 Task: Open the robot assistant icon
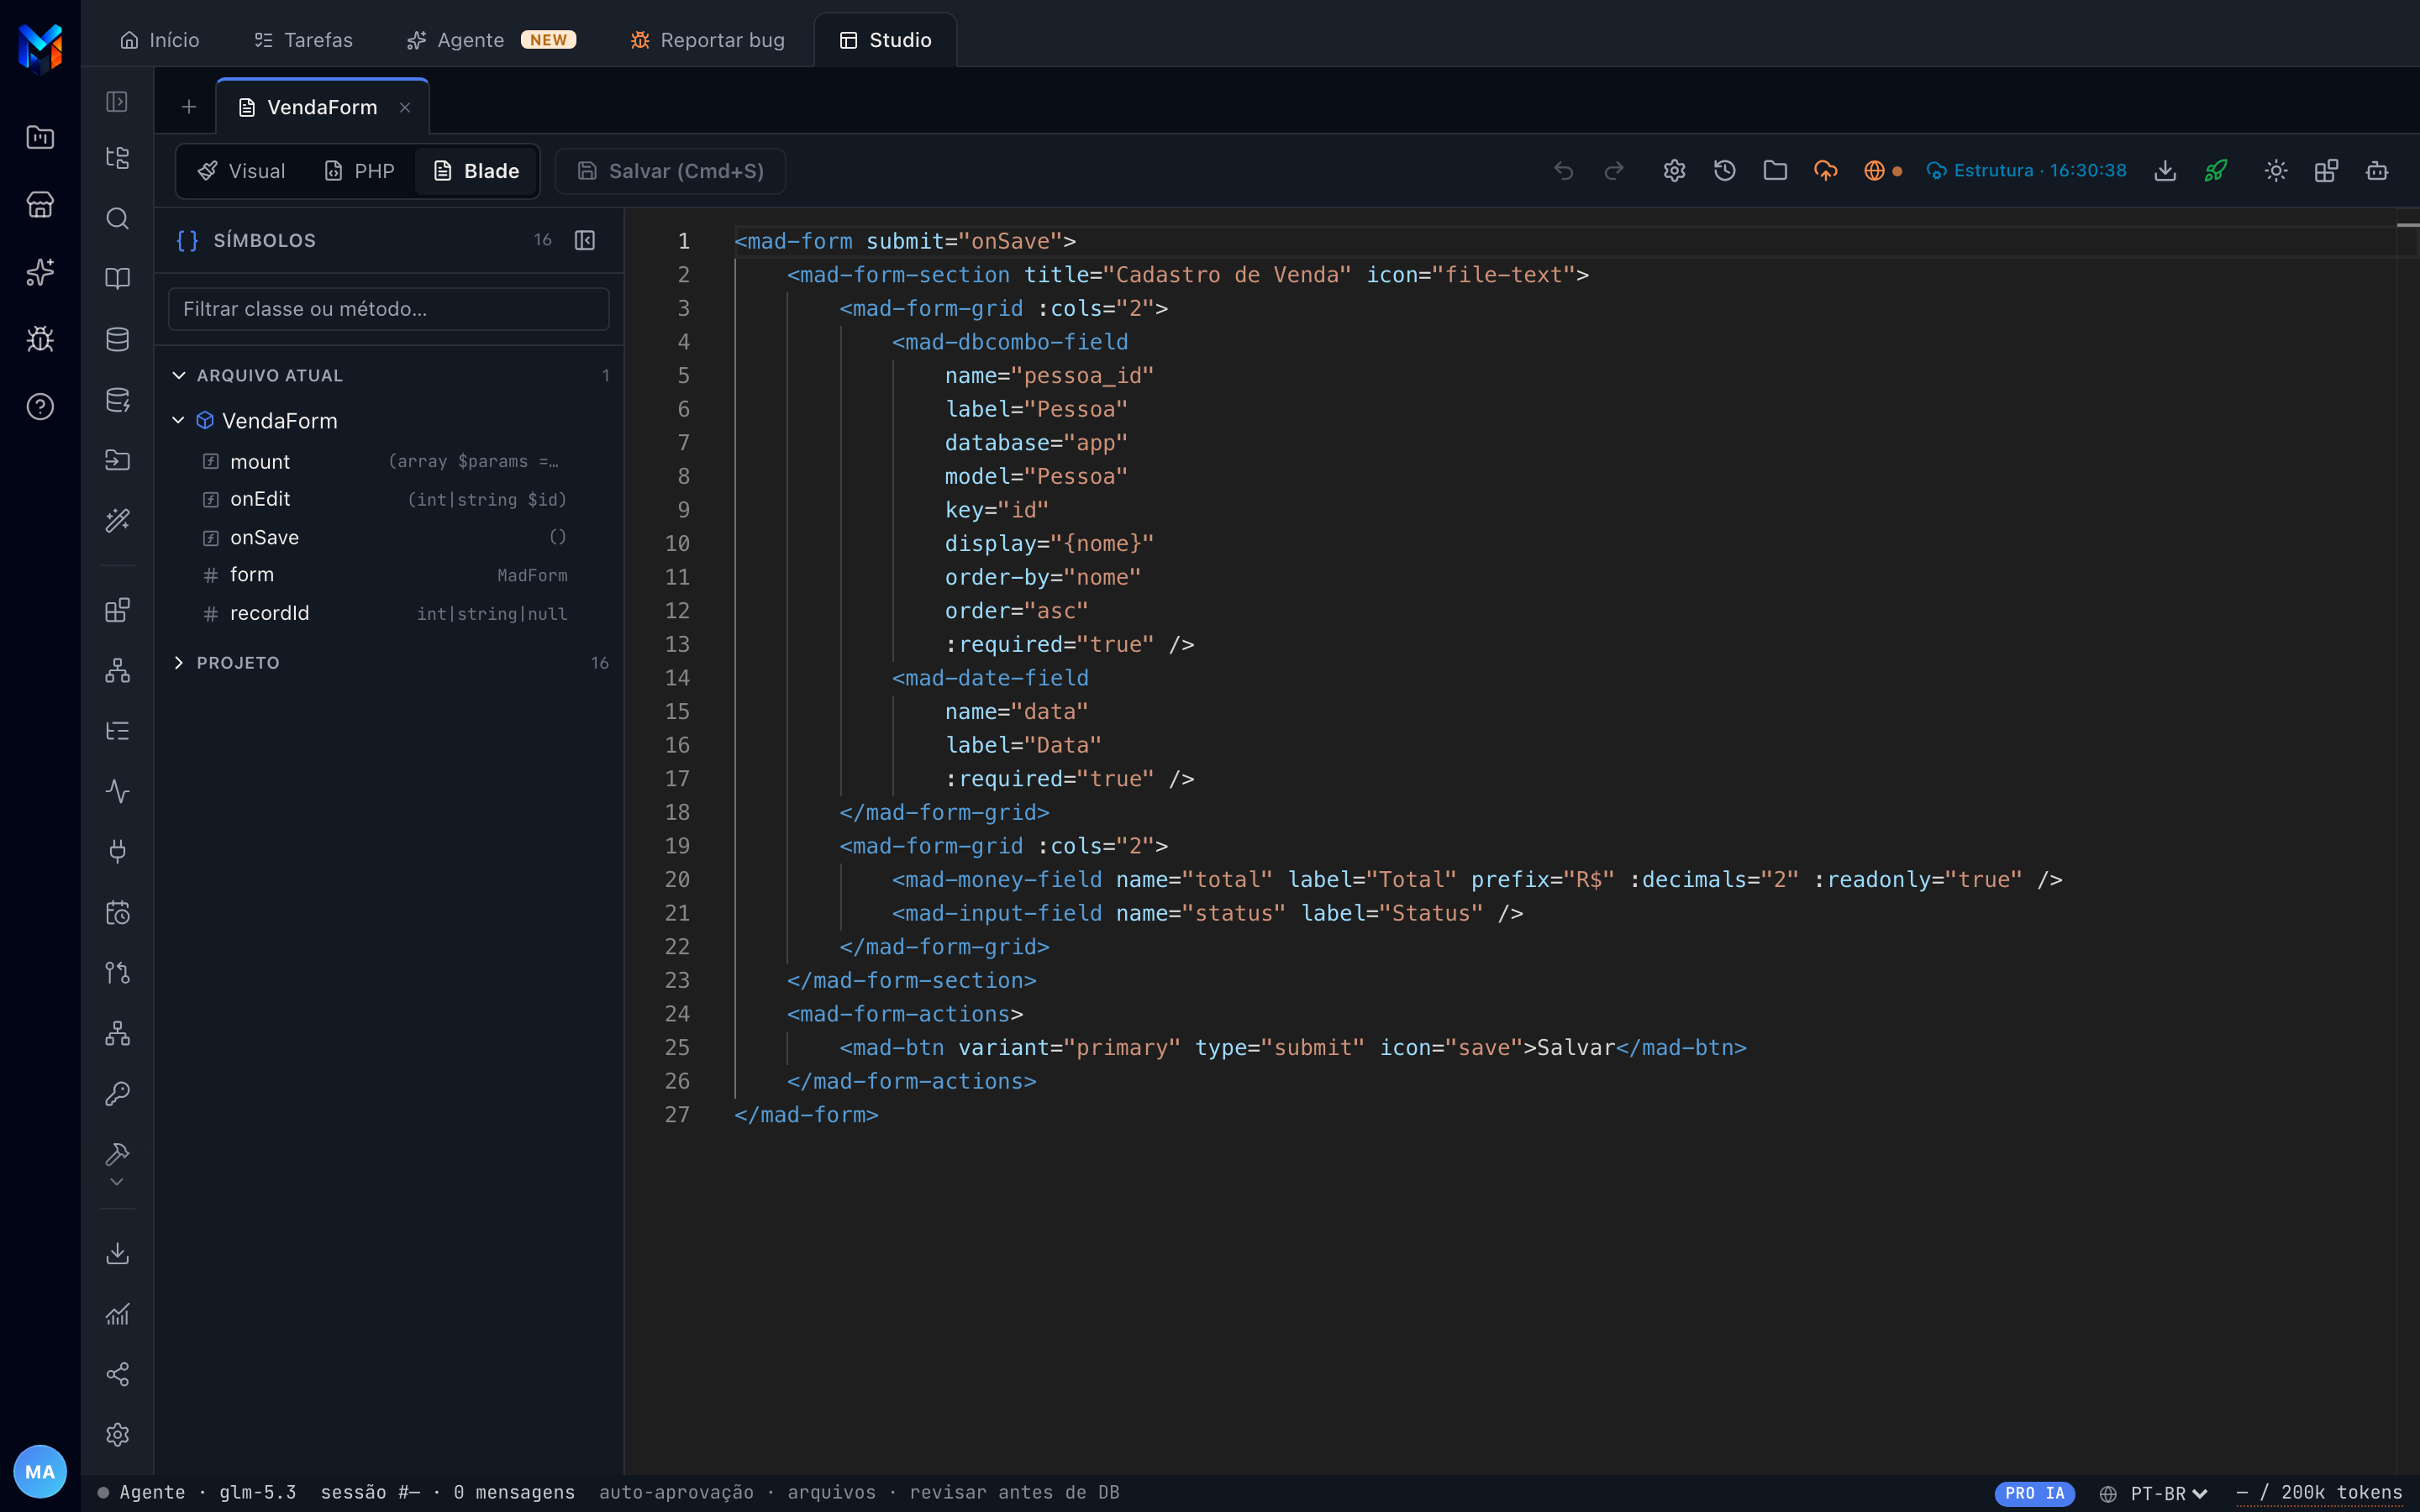tap(2377, 171)
